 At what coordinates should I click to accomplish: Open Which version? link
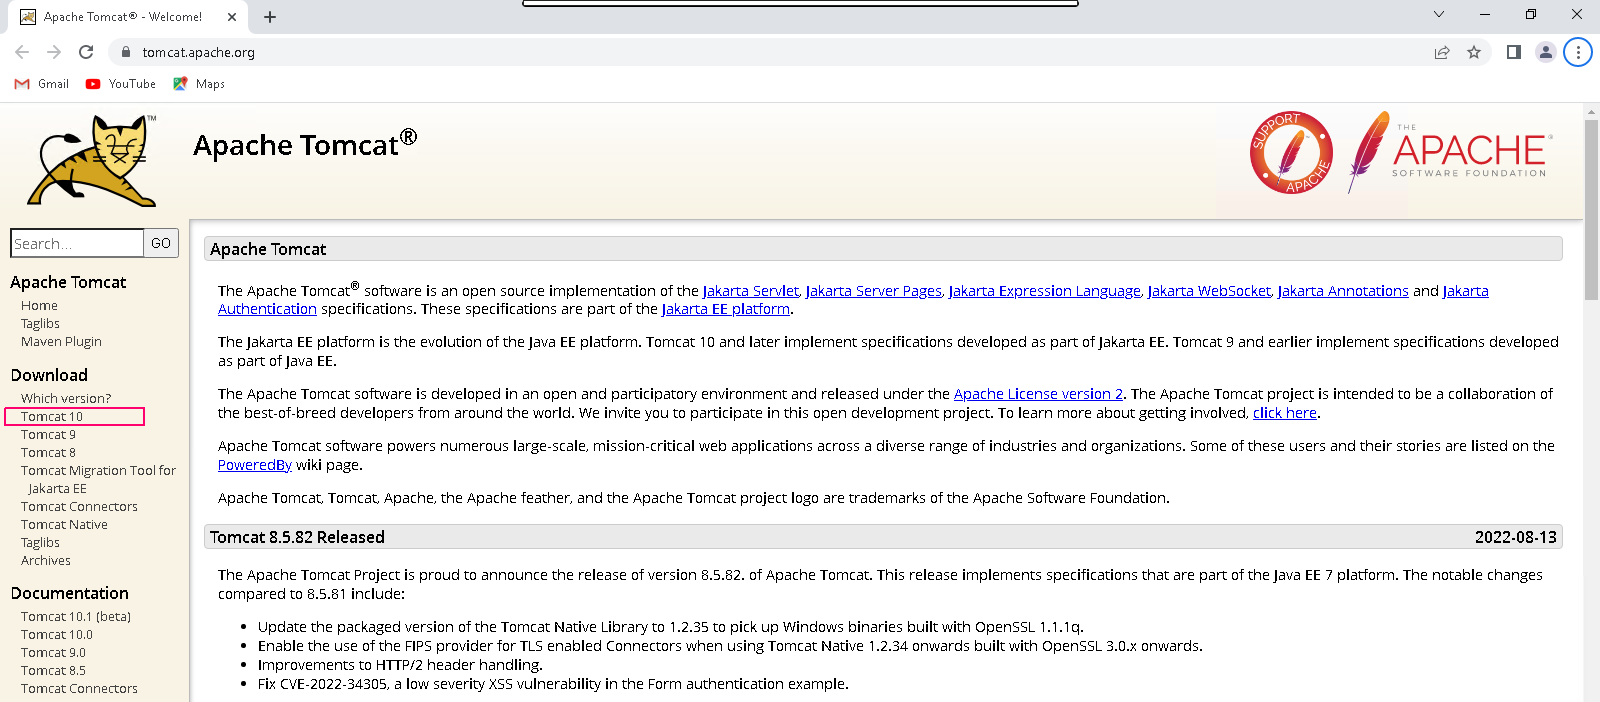coord(66,398)
